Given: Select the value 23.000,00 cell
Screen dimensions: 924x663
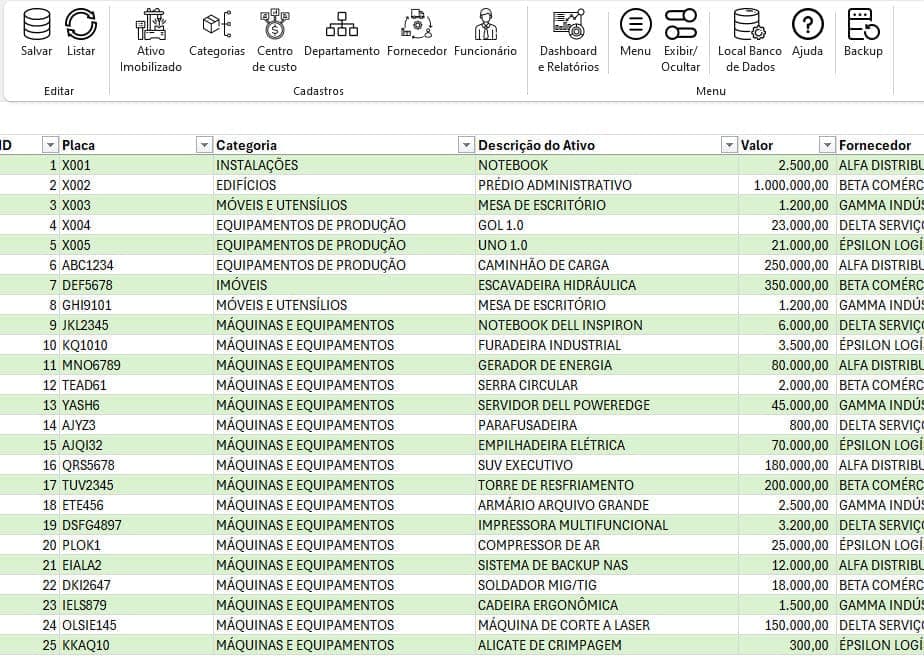Looking at the screenshot, I should 787,225.
